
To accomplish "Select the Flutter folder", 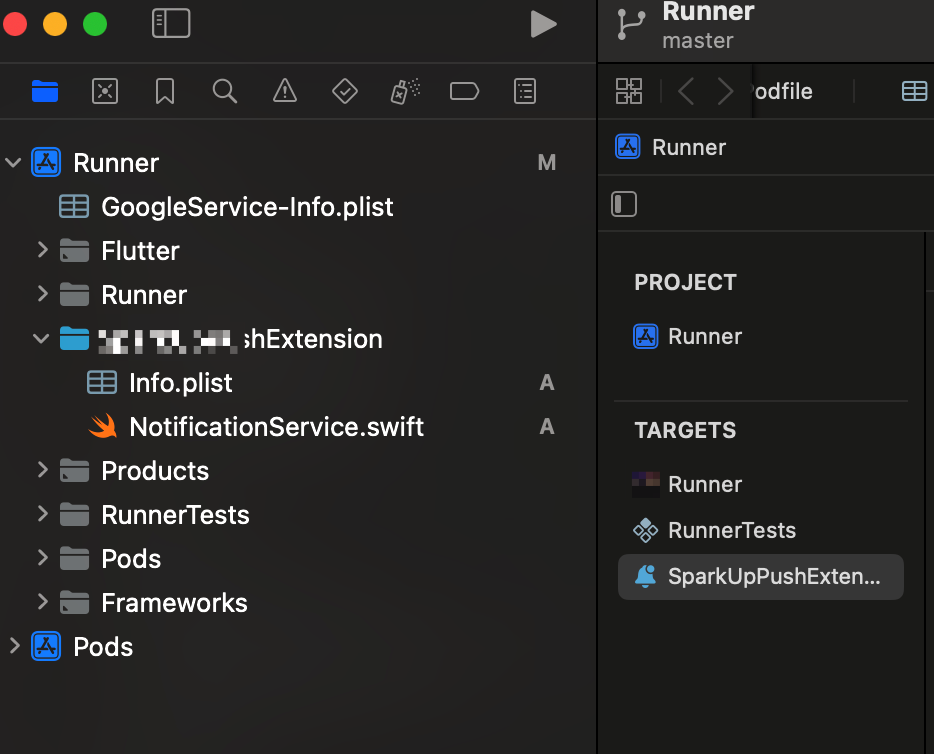I will point(141,251).
